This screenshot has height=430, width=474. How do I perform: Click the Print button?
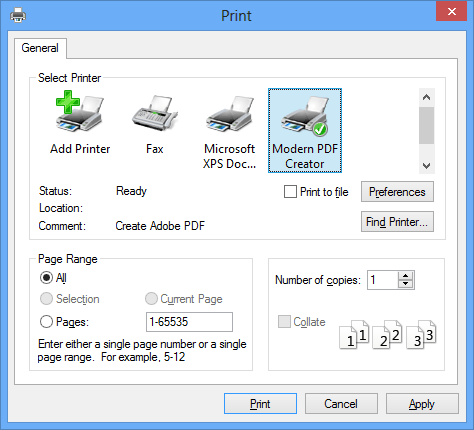coord(260,404)
